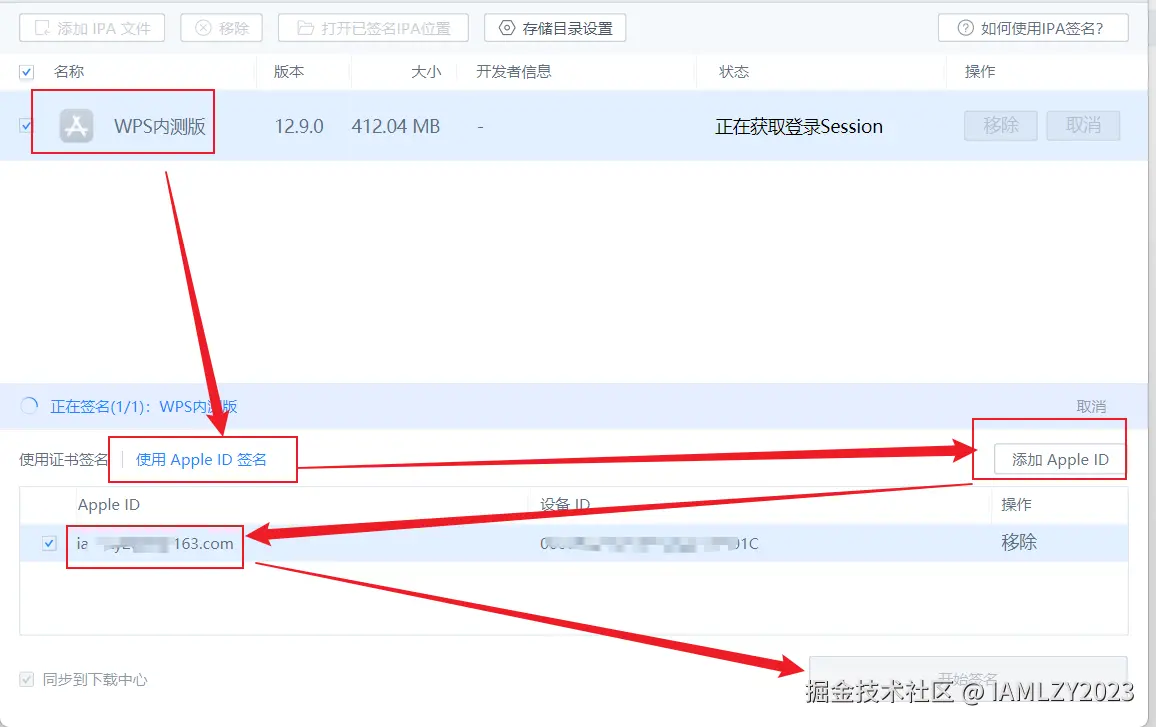The height and width of the screenshot is (727, 1156).
Task: Click the 状态 column header
Action: click(734, 72)
